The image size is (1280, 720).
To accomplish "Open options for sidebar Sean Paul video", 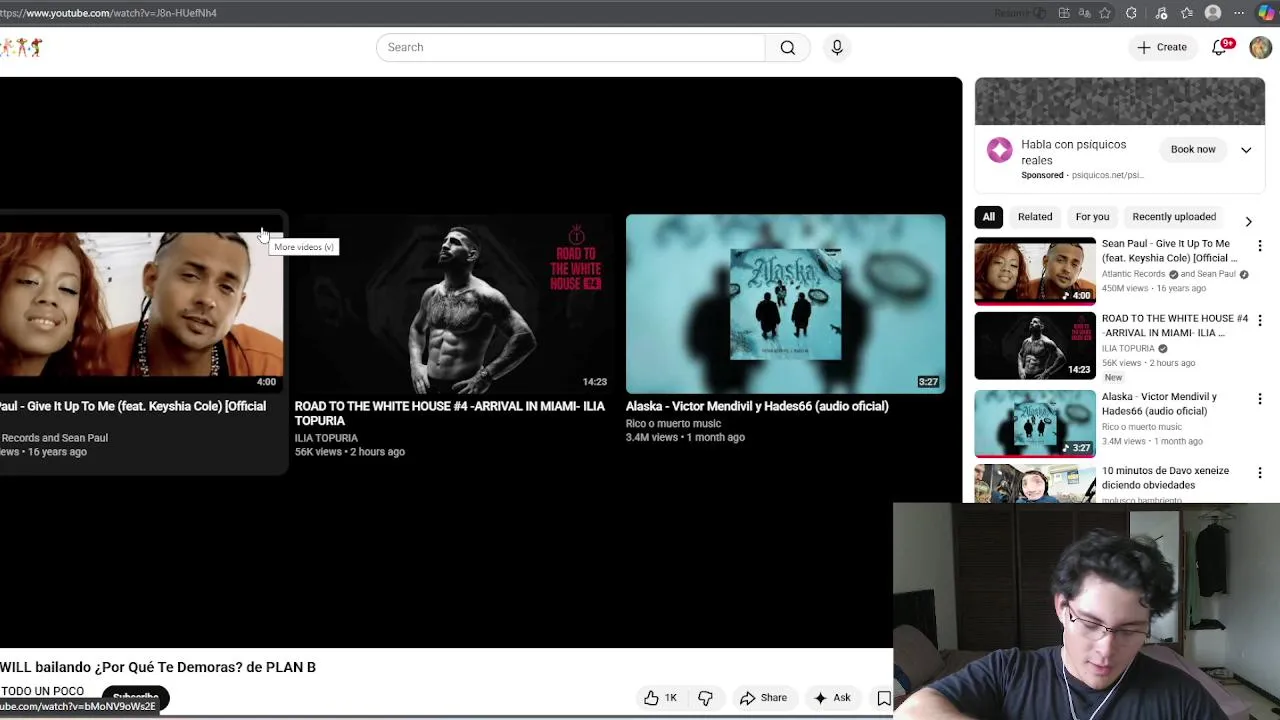I will (1260, 246).
